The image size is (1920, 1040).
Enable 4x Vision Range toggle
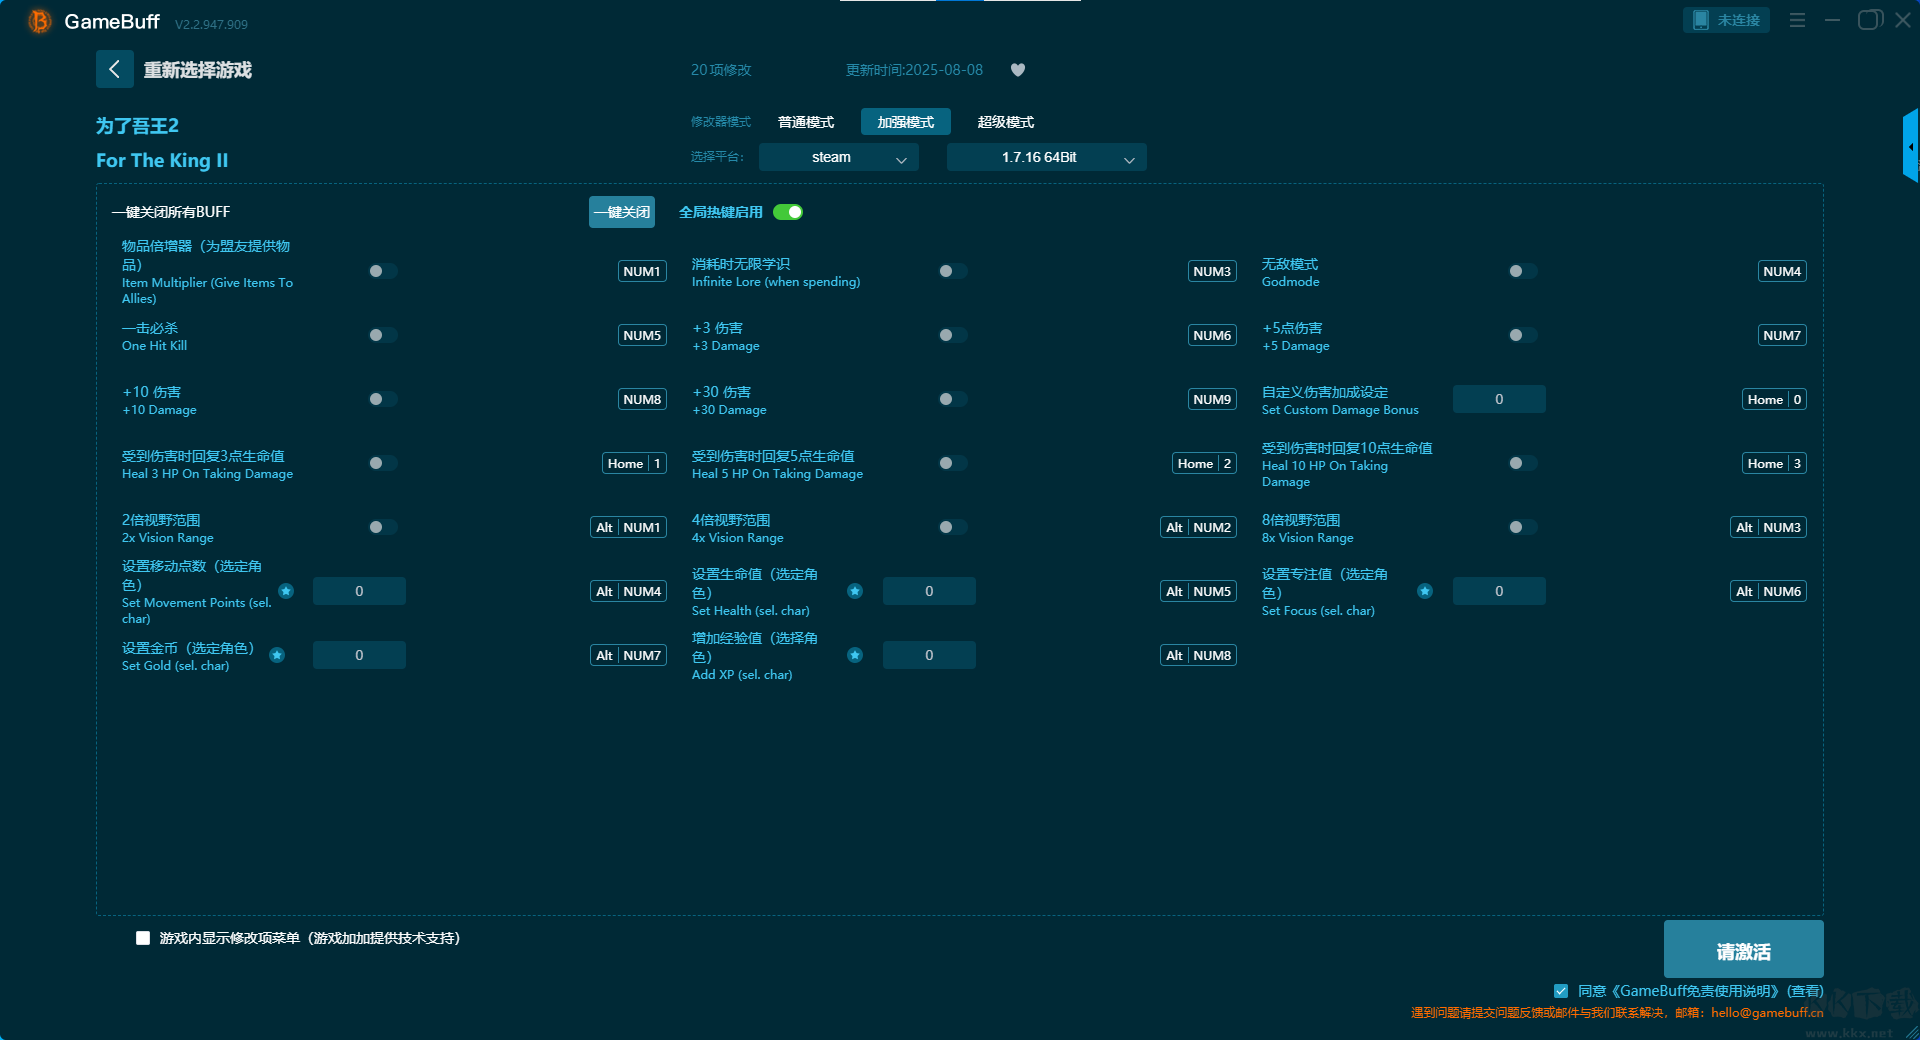[953, 527]
